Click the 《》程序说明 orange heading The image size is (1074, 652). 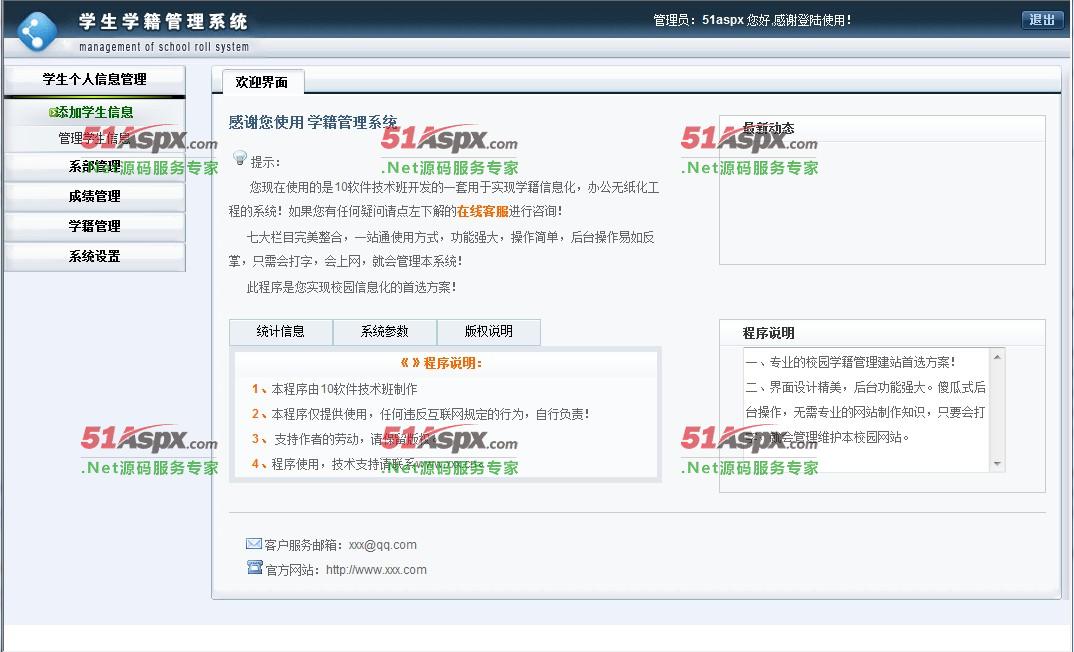pos(442,363)
